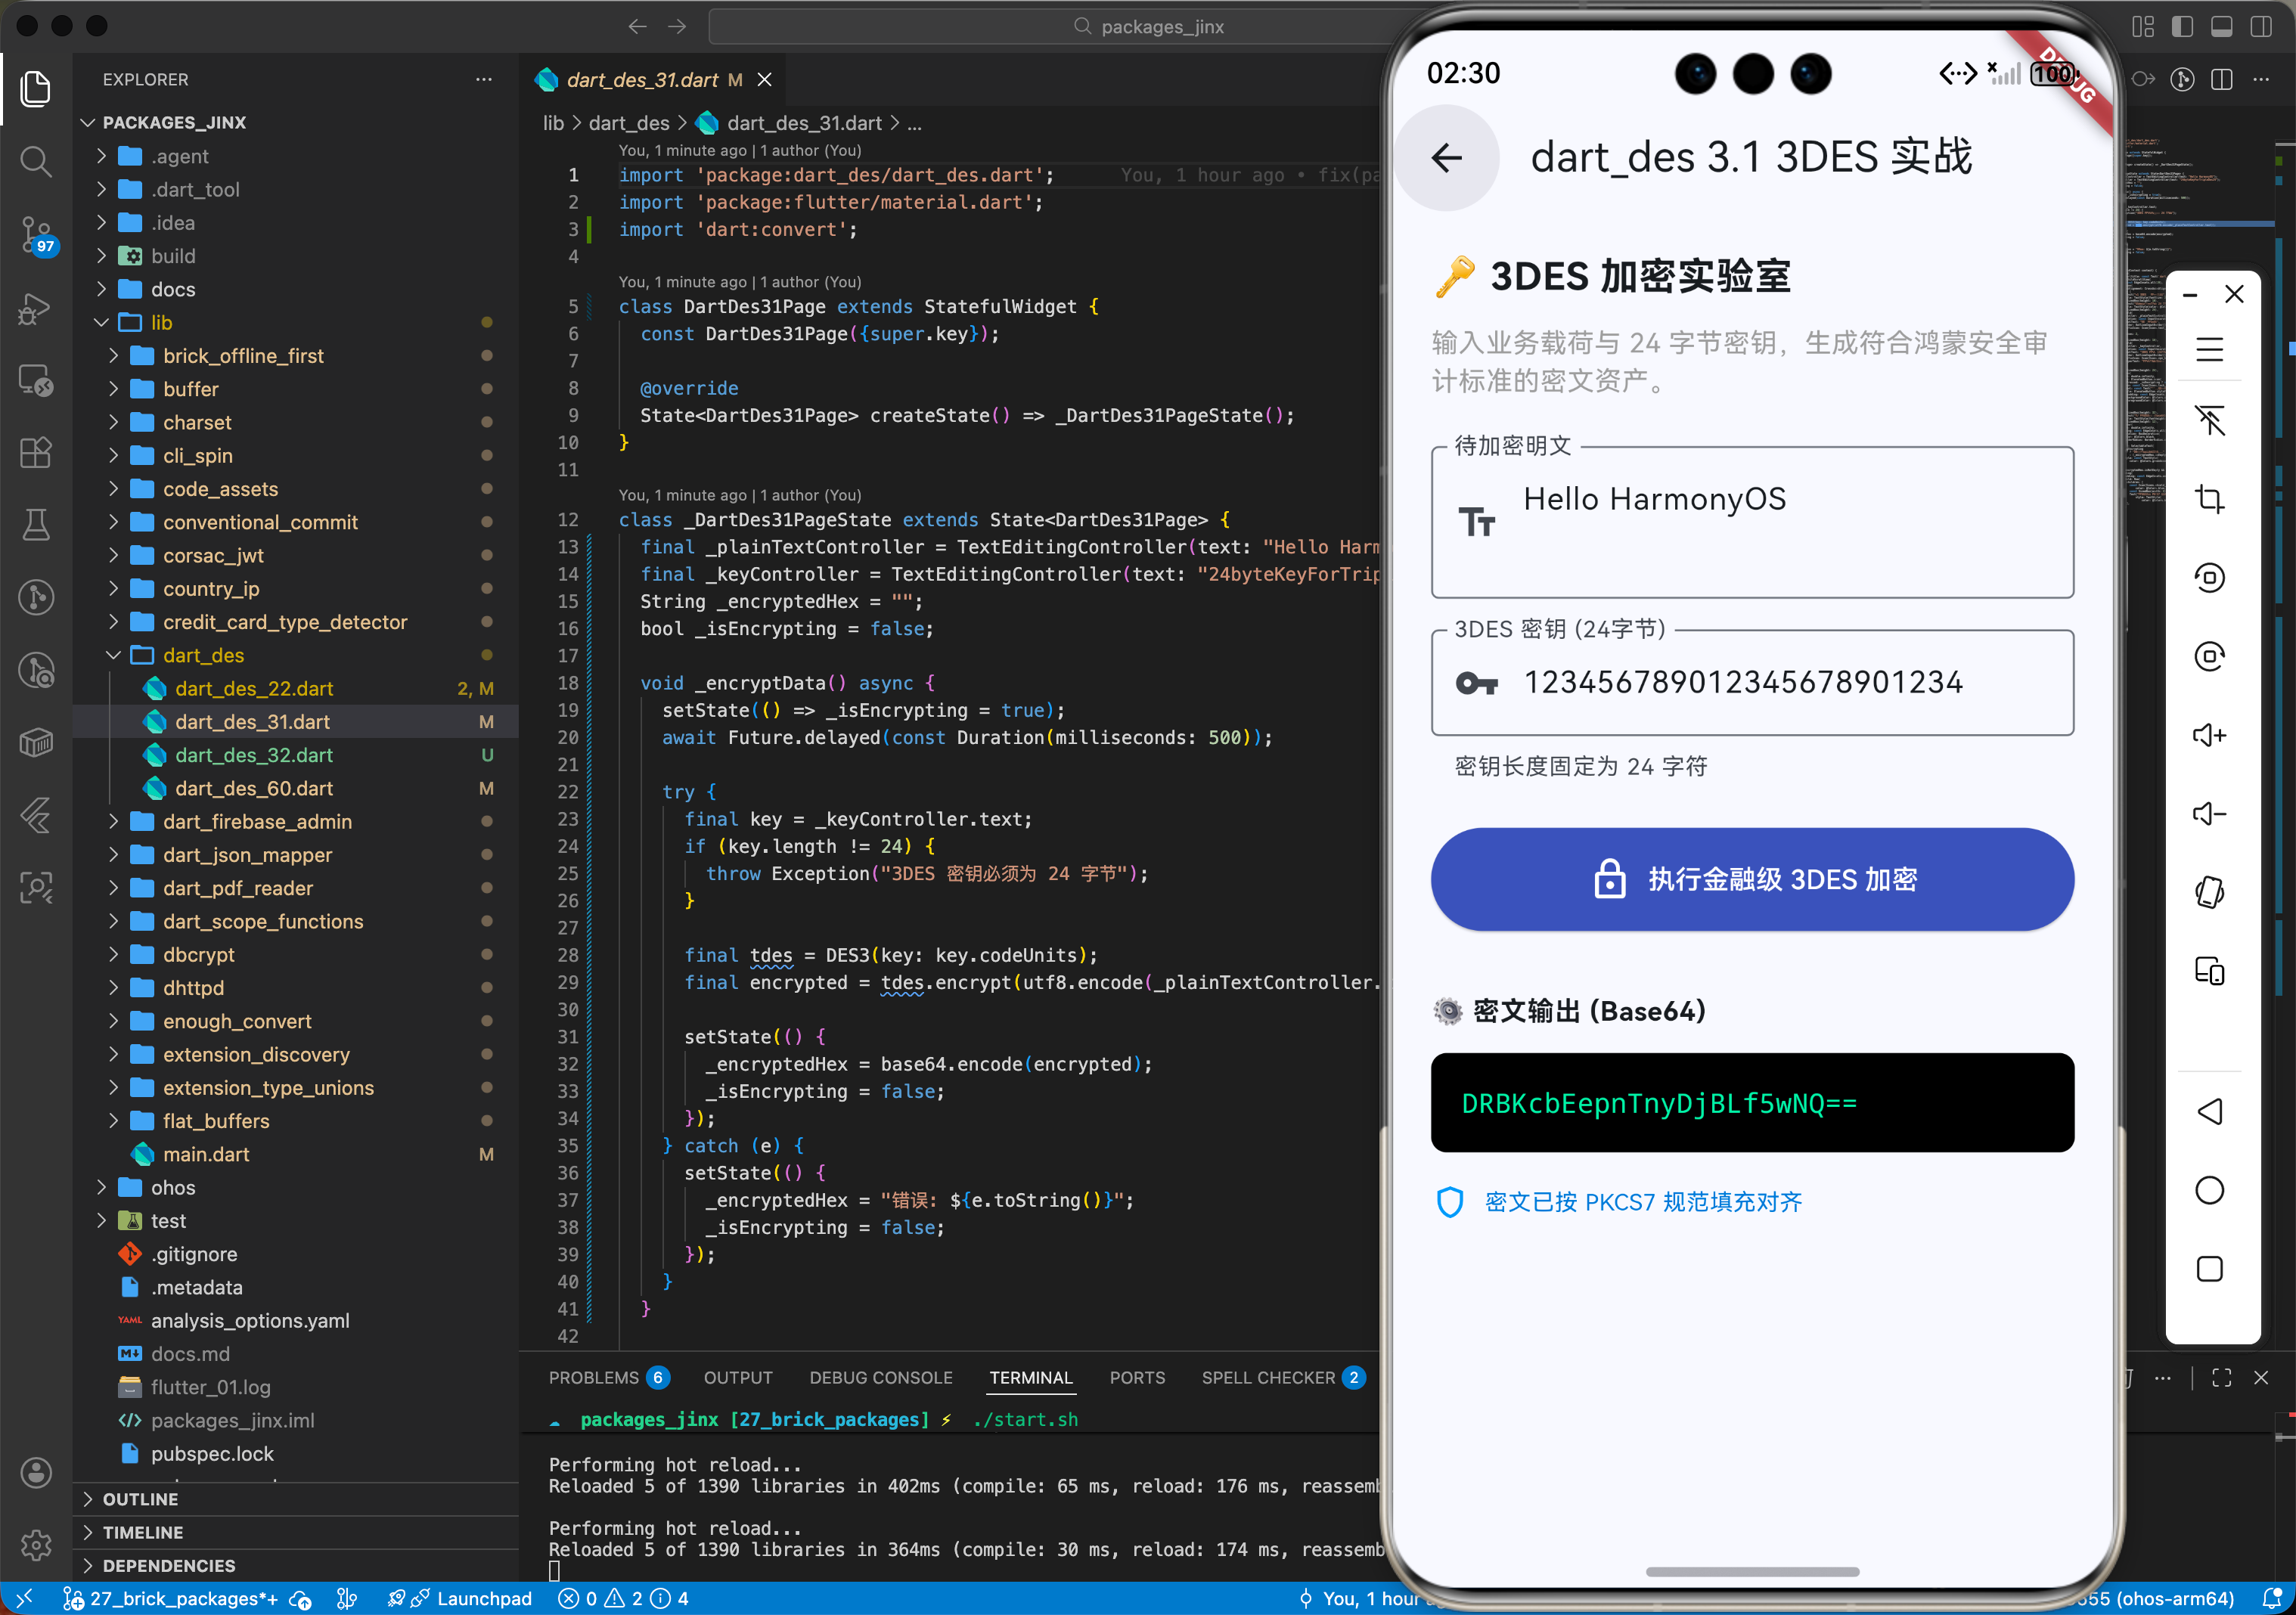Tap the back arrow in app header
This screenshot has width=2296, height=1615.
(x=1446, y=157)
